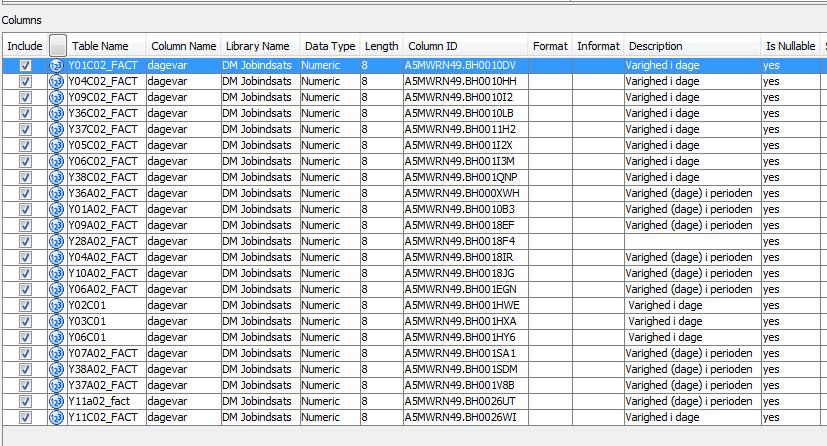Click Column ID A5MWRN49.BH001QNP cell
Viewport: 827px width, 446px height.
[x=466, y=178]
